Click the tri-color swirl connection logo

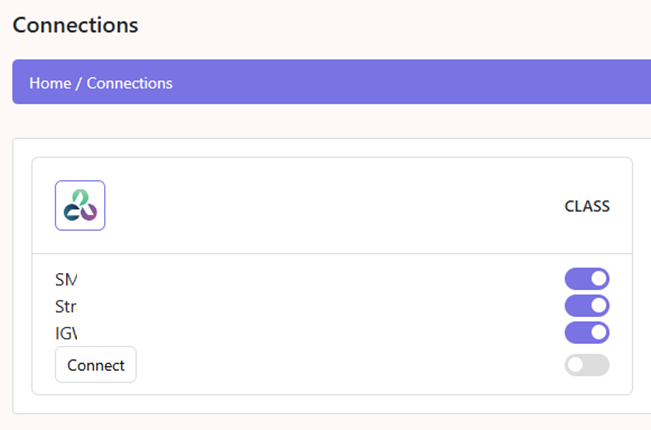[80, 205]
